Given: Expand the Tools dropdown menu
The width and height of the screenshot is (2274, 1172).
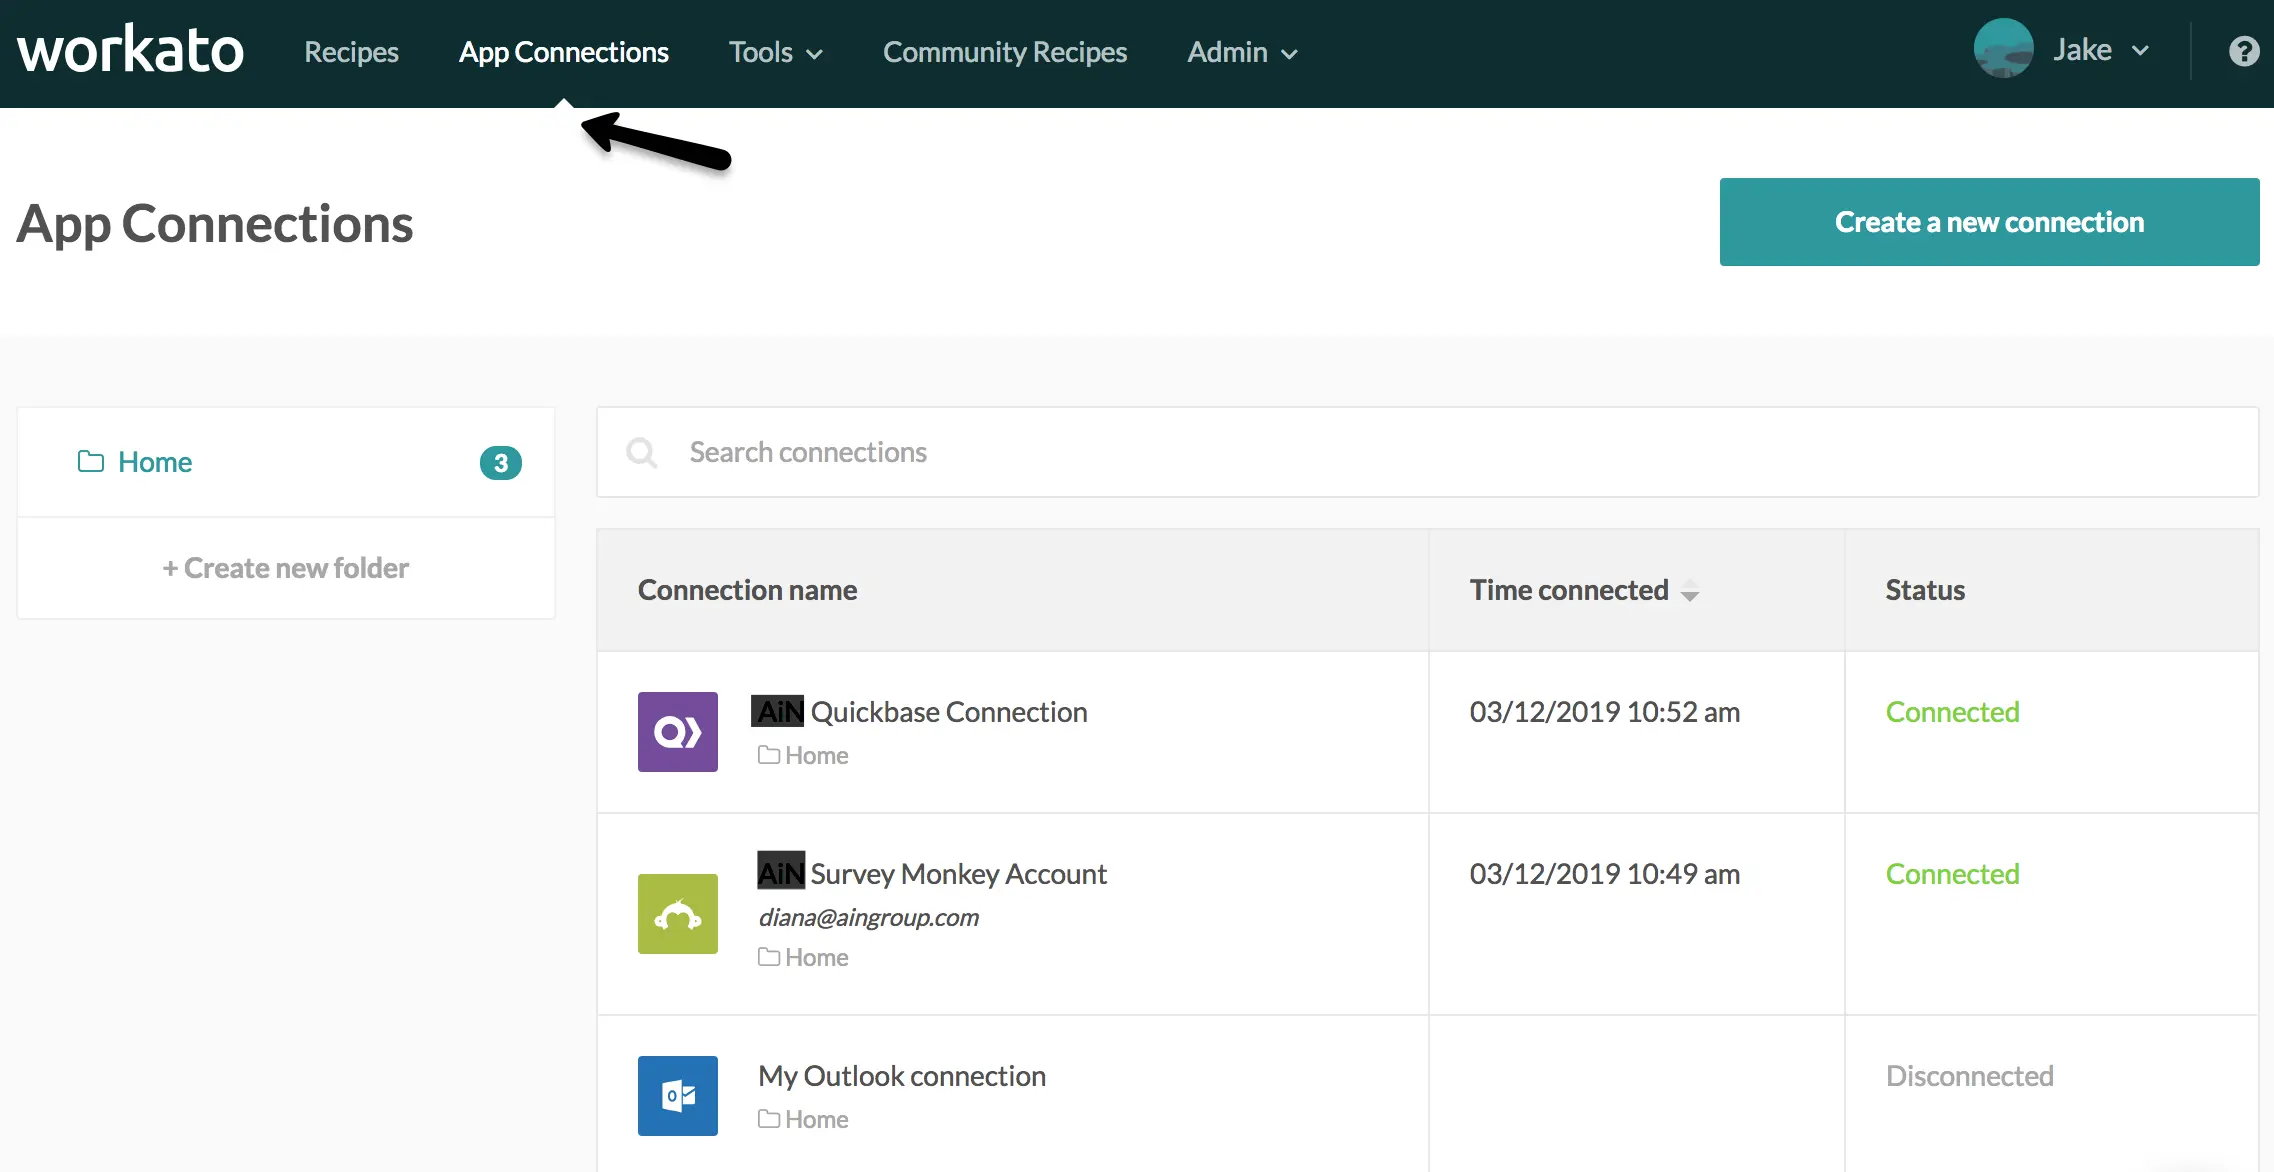Looking at the screenshot, I should (x=776, y=52).
